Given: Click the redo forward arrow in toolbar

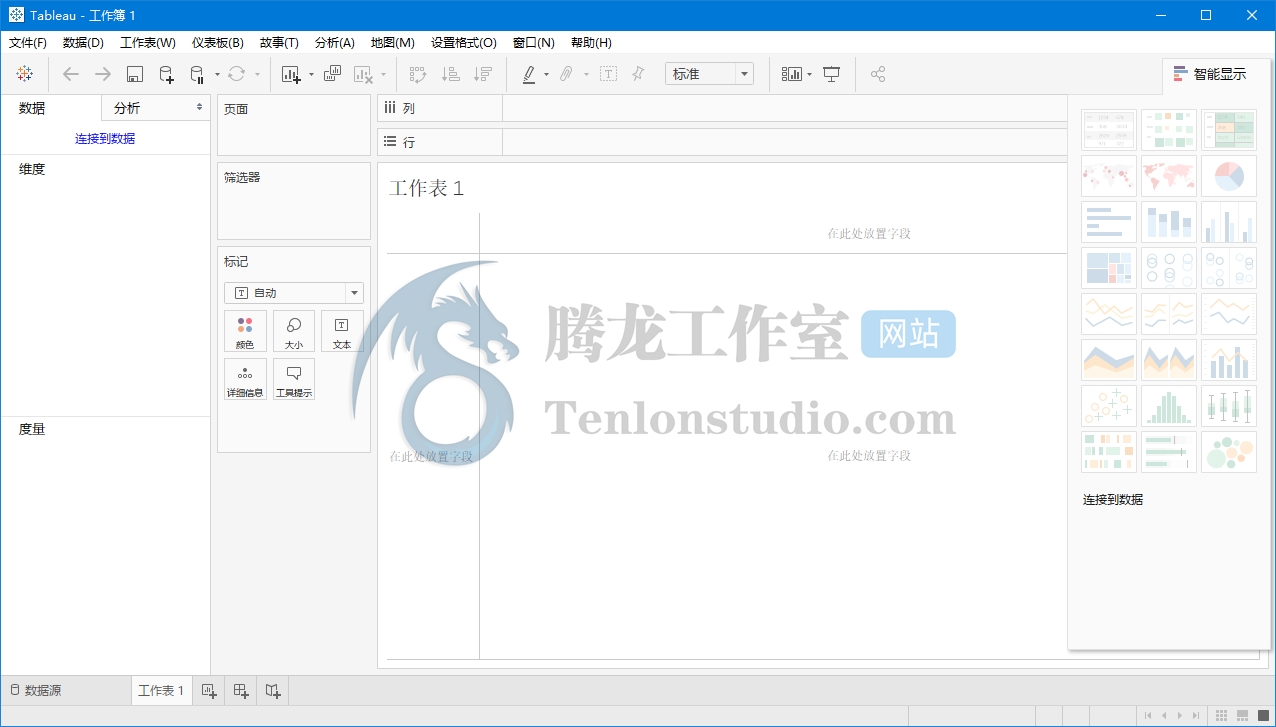Looking at the screenshot, I should 102,74.
